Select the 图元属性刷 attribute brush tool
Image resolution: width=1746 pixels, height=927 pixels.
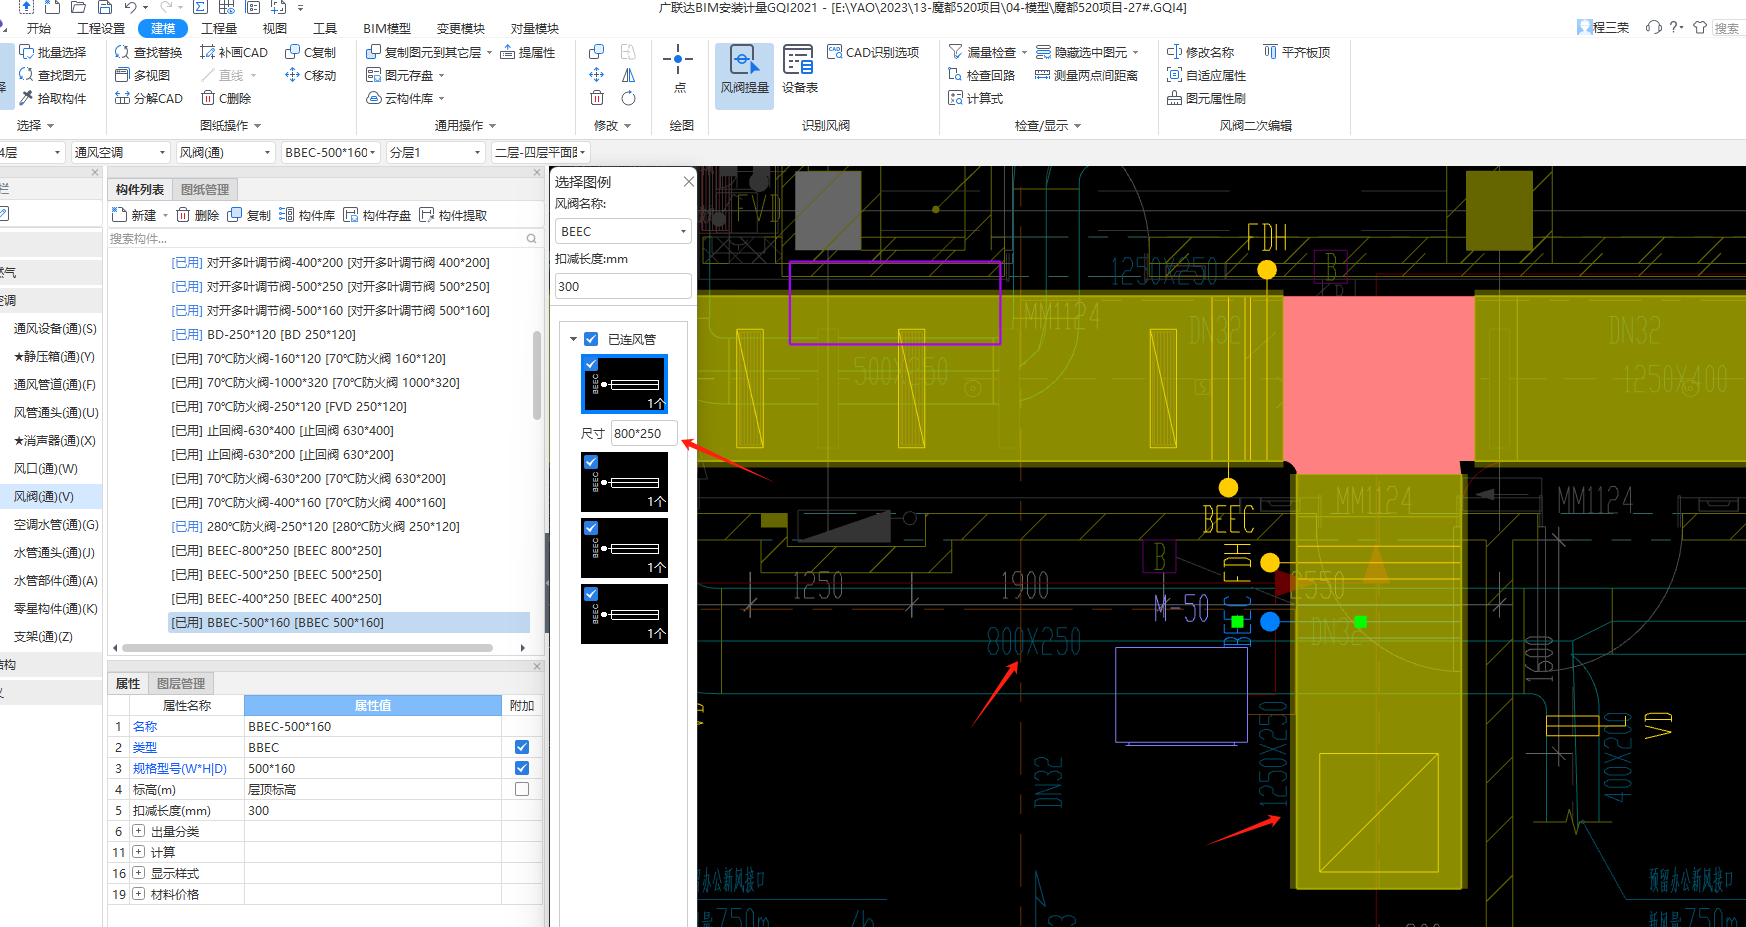pos(1206,98)
